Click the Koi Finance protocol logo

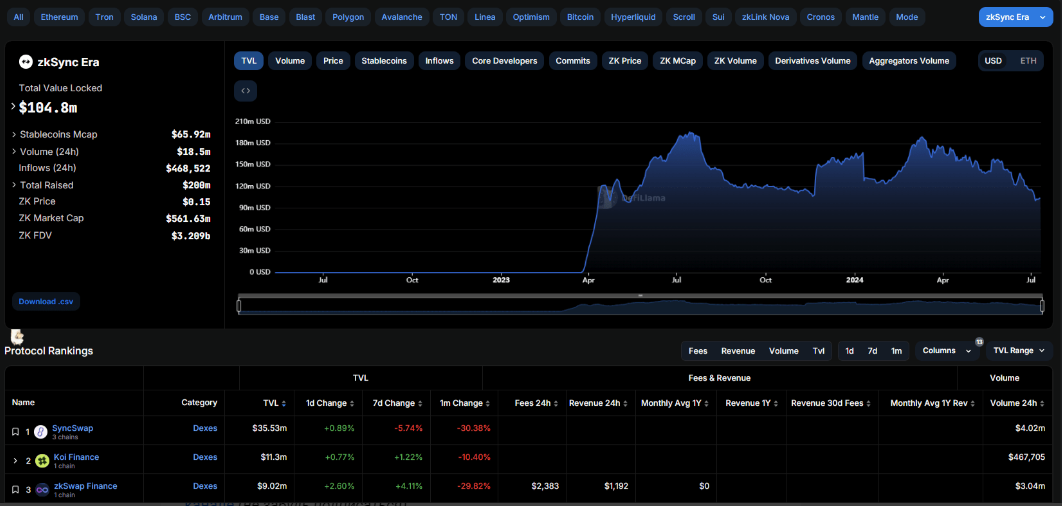coord(42,461)
